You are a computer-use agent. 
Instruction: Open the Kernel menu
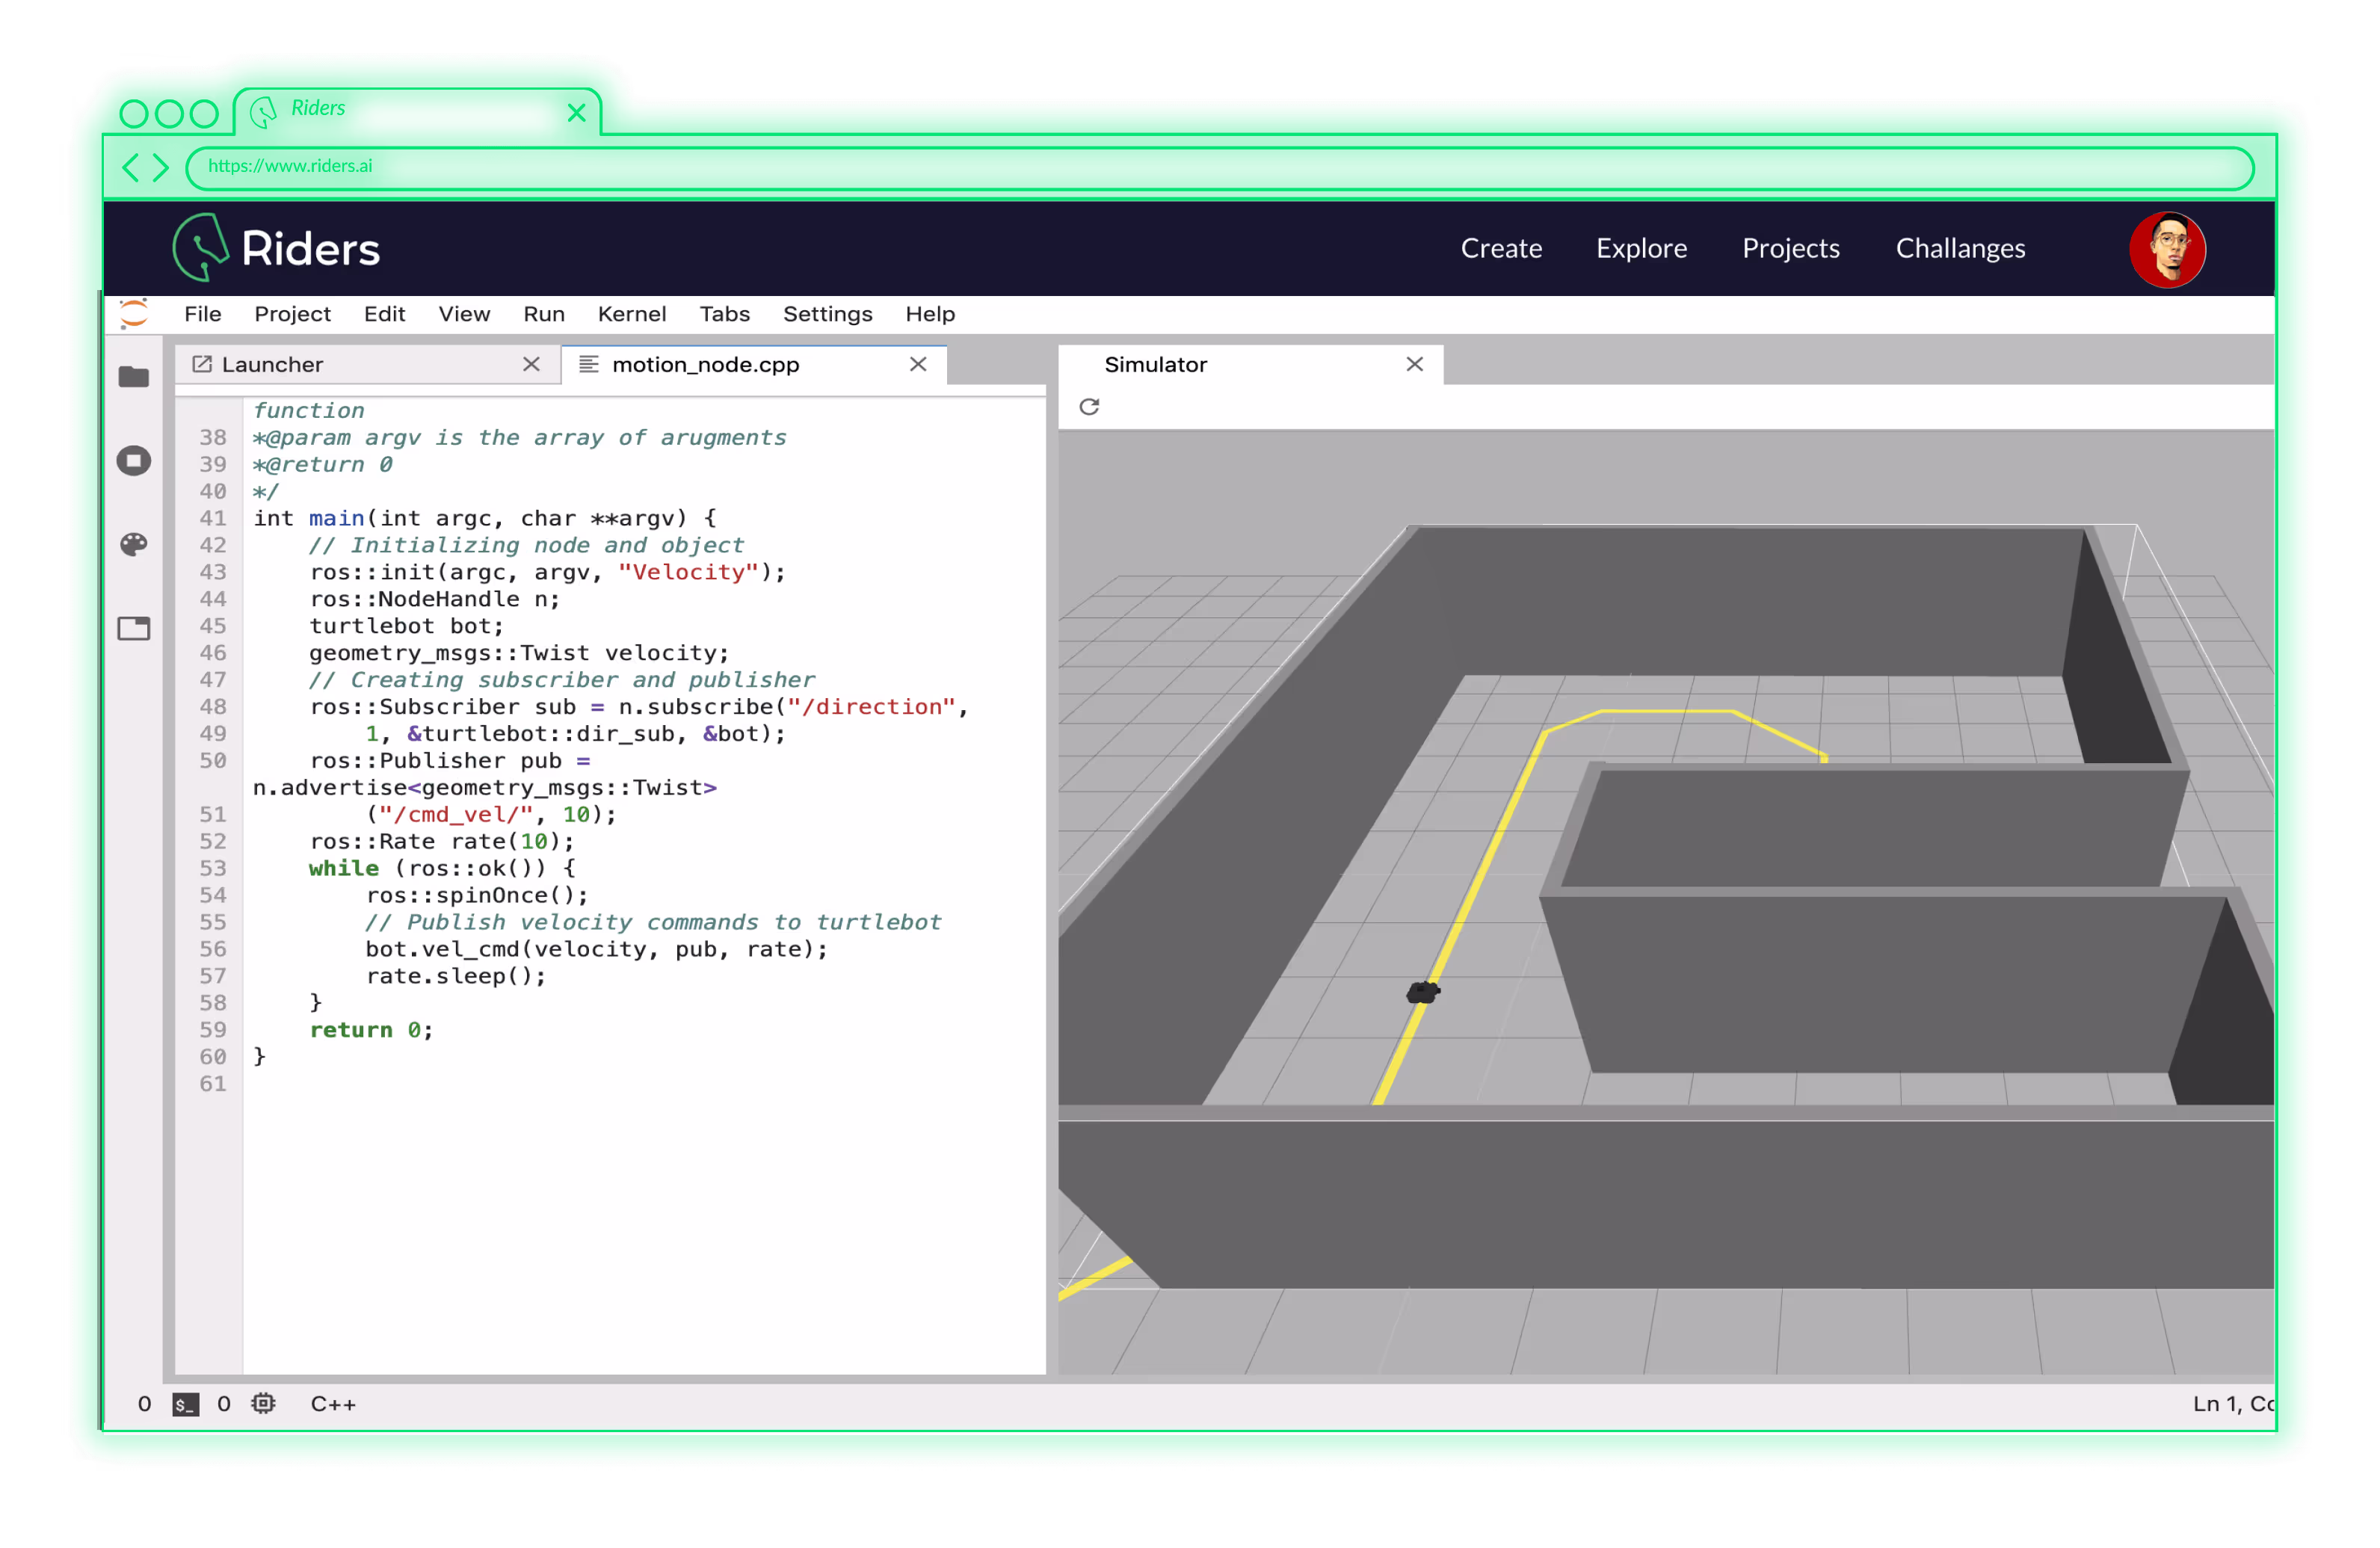pos(632,314)
